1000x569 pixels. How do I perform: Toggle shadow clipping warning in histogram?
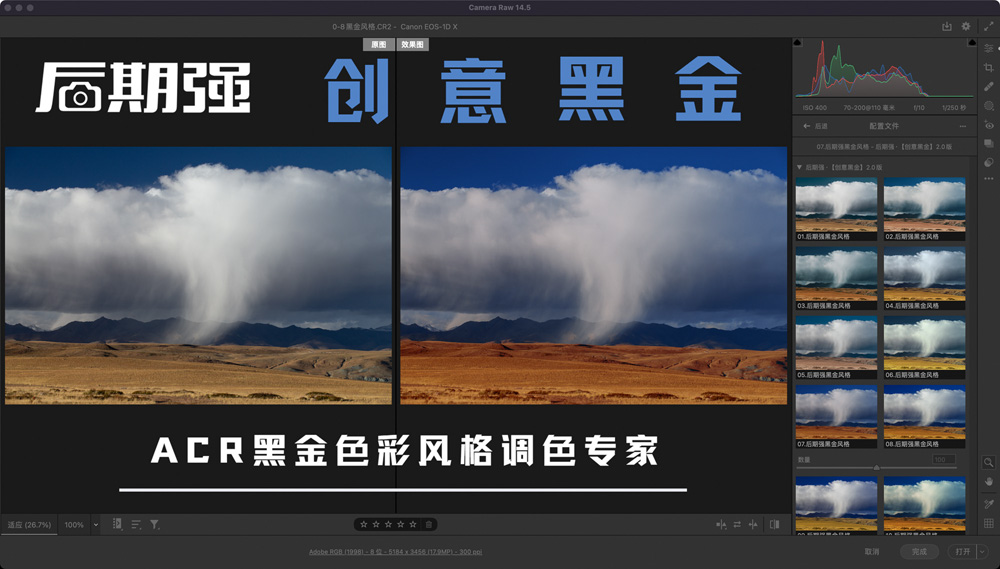[797, 42]
